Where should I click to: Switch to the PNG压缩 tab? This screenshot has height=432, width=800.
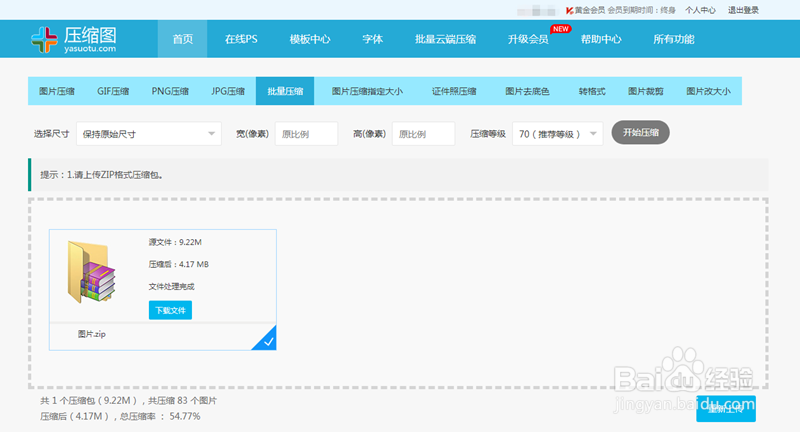click(170, 91)
